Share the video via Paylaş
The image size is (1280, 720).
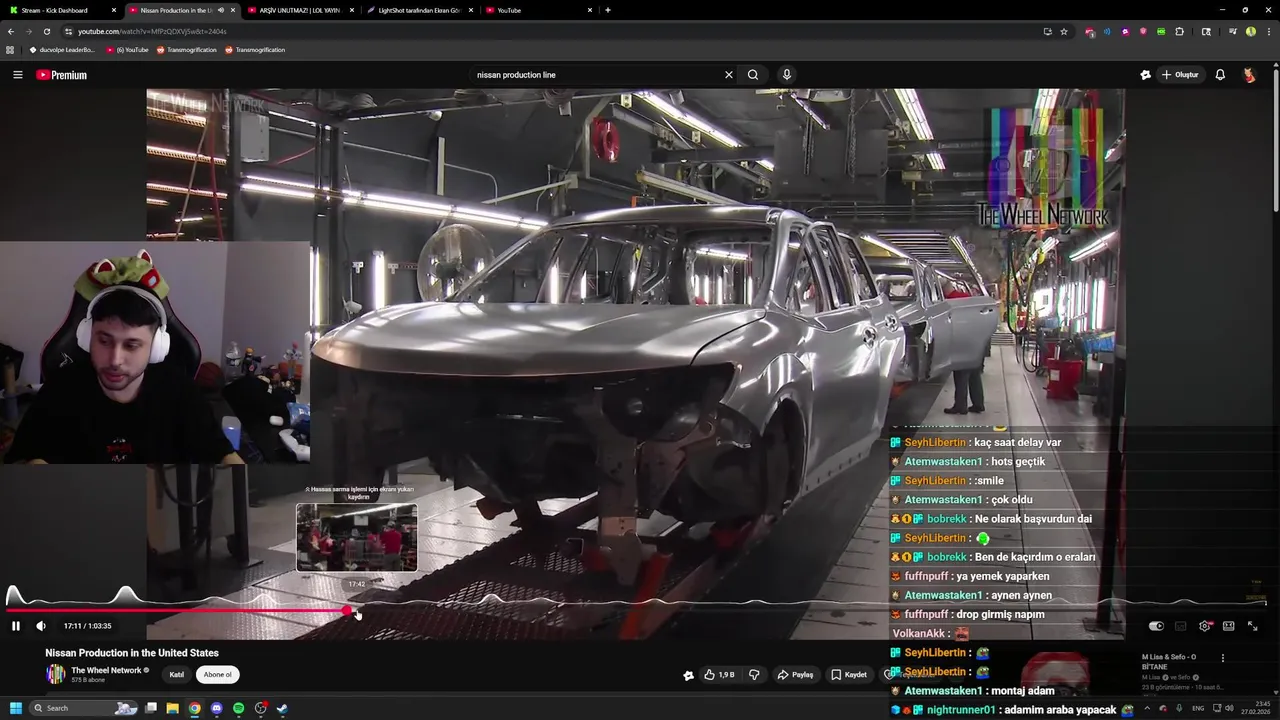click(795, 675)
